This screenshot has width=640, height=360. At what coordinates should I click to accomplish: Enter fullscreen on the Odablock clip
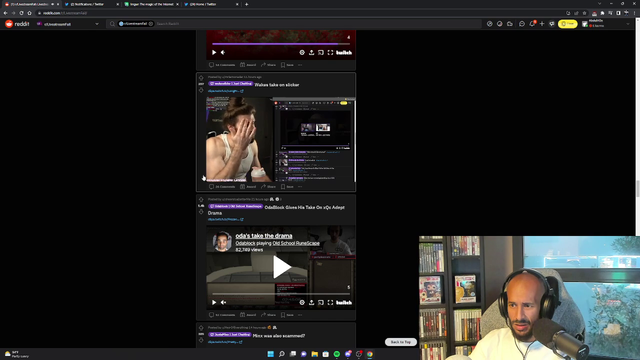330,302
